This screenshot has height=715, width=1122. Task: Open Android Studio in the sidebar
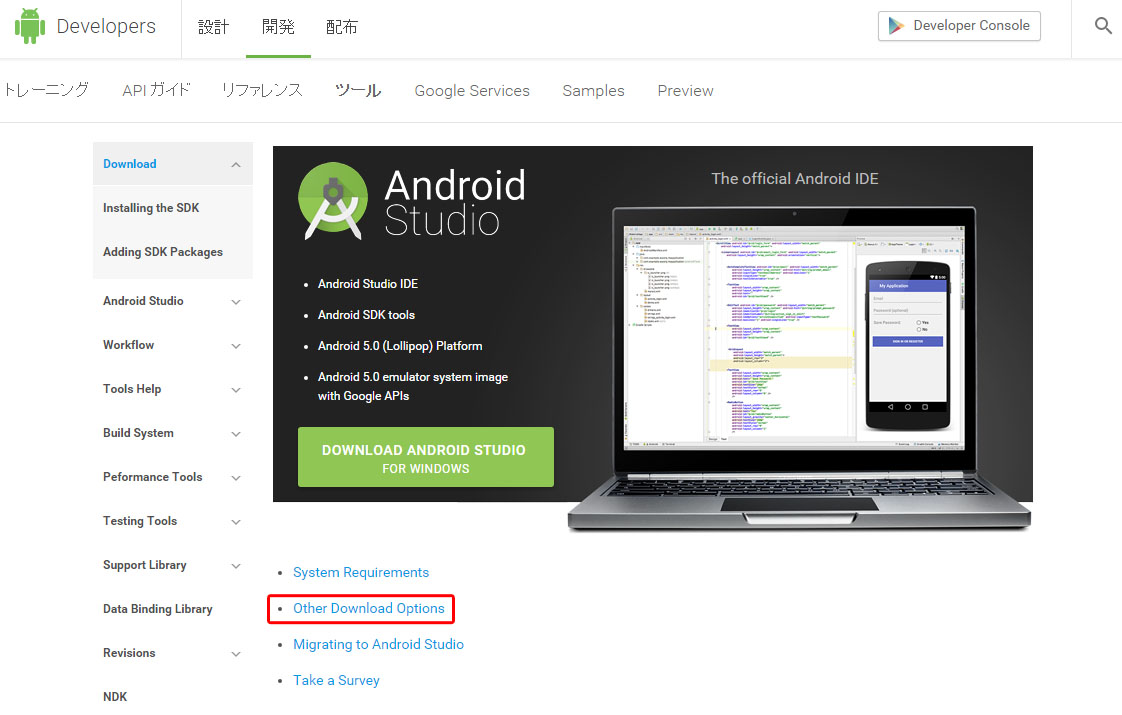[143, 301]
